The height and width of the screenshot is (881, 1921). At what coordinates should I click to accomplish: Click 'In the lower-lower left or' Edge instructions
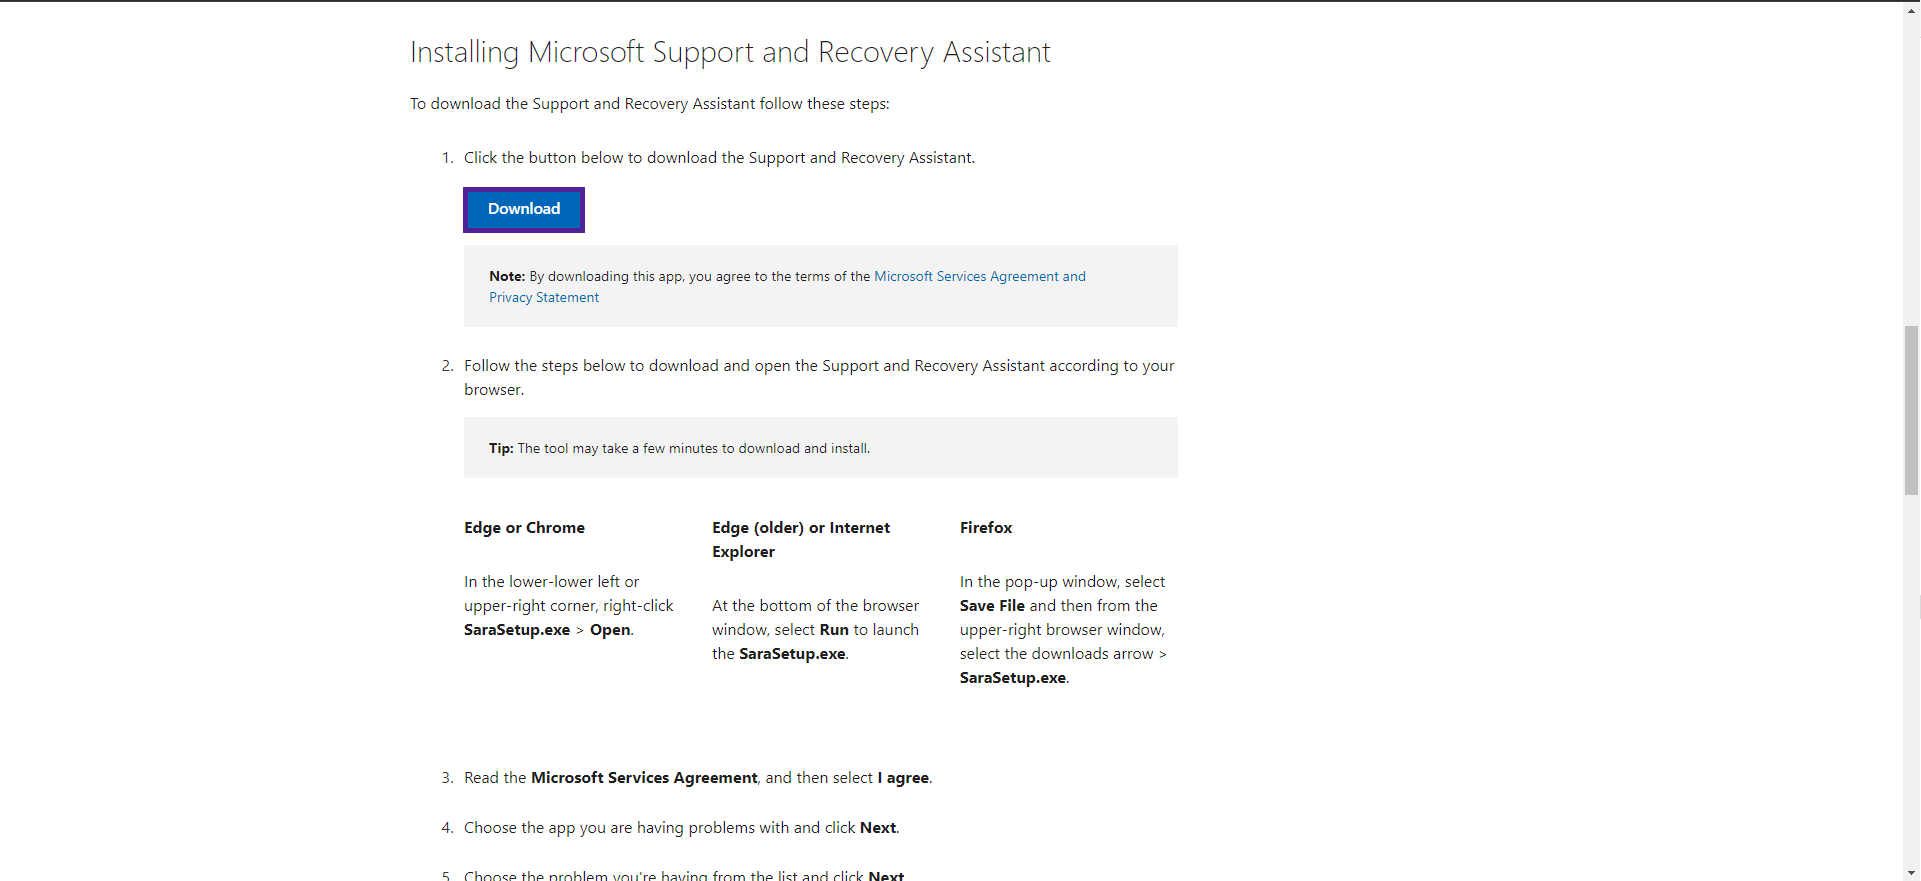(x=569, y=606)
